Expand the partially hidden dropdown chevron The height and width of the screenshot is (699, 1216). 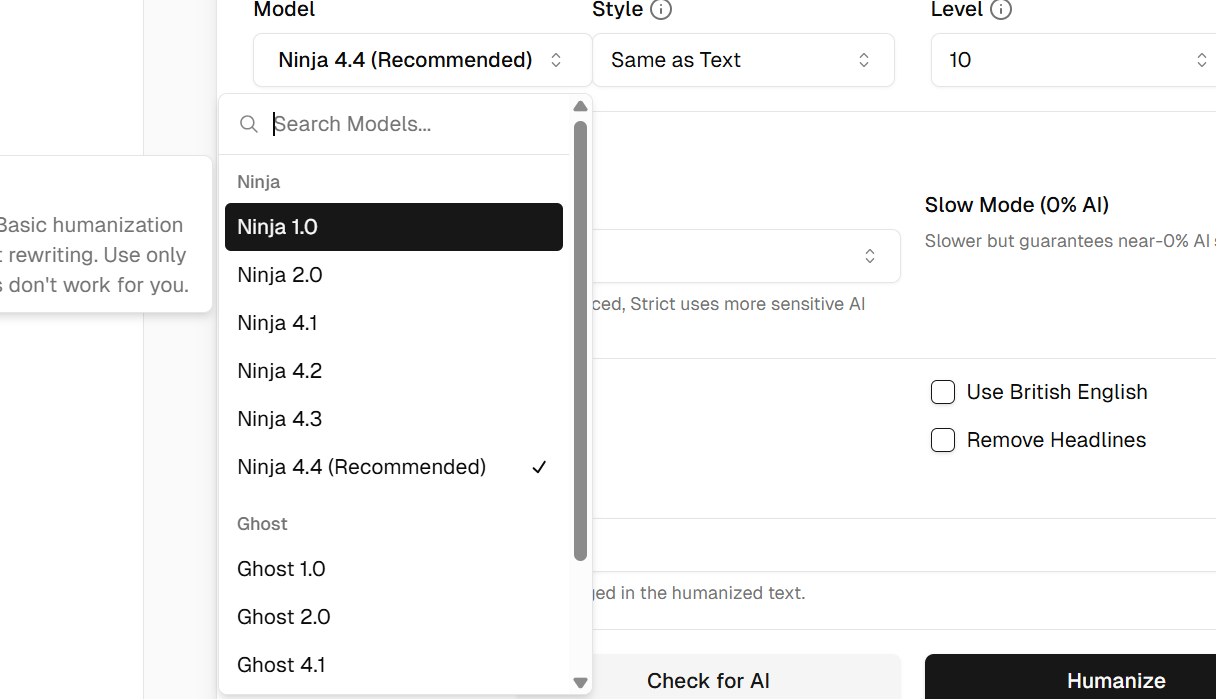pos(870,256)
